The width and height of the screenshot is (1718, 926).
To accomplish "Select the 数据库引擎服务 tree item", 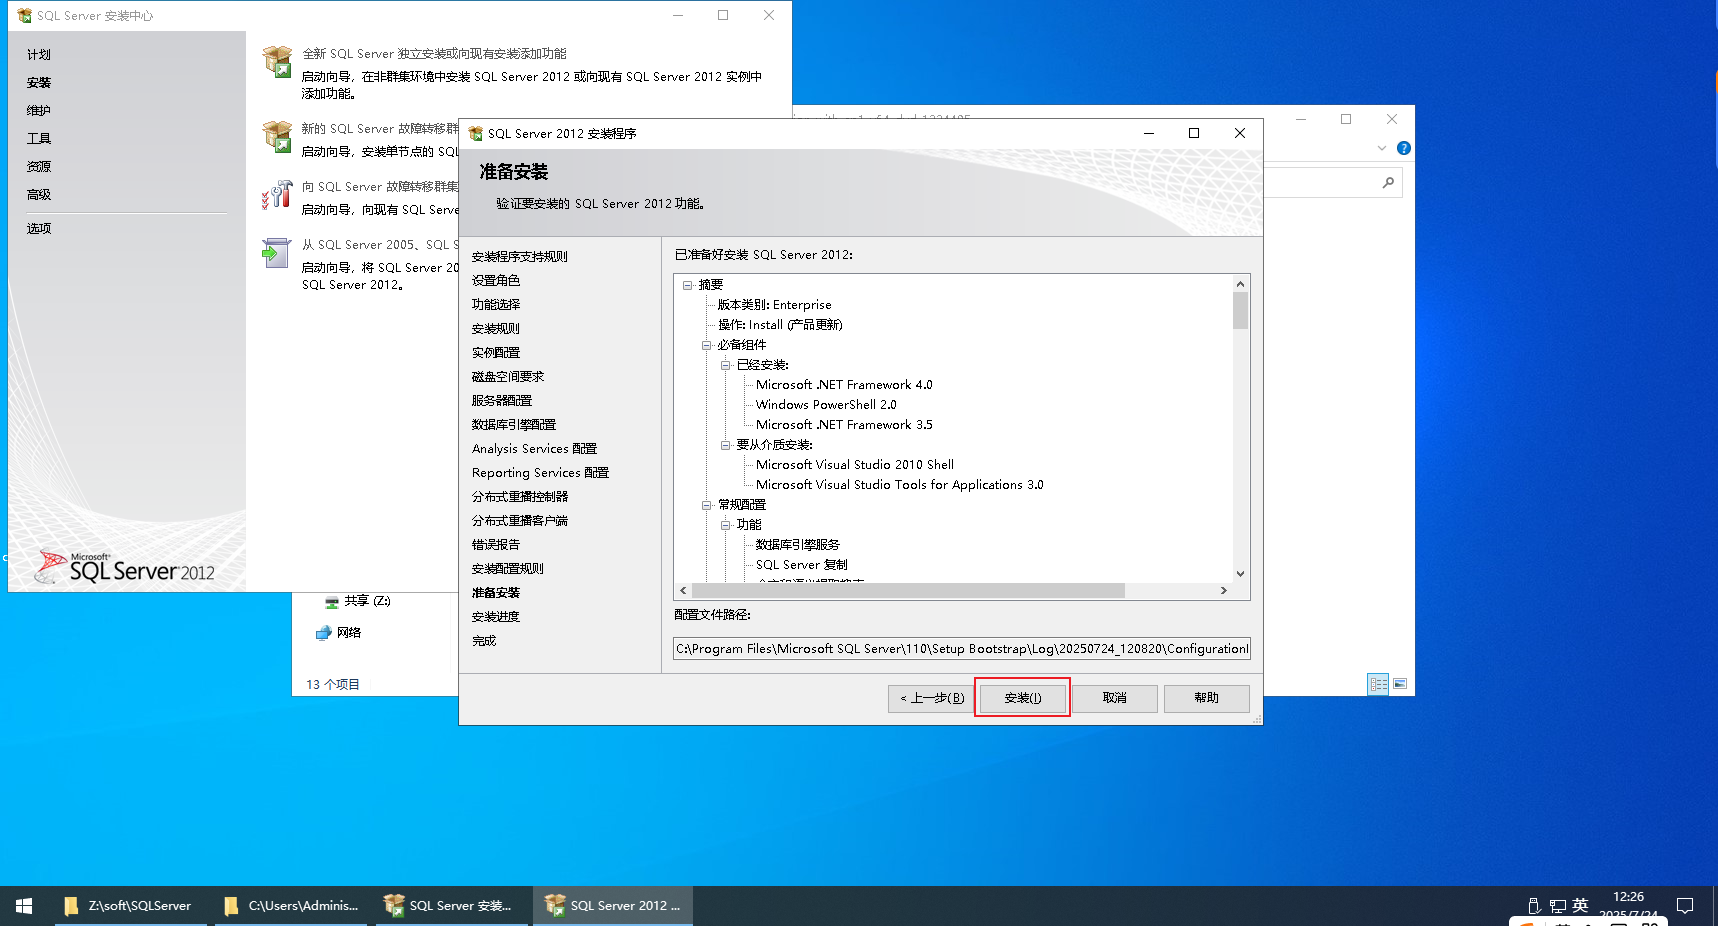I will pos(798,545).
